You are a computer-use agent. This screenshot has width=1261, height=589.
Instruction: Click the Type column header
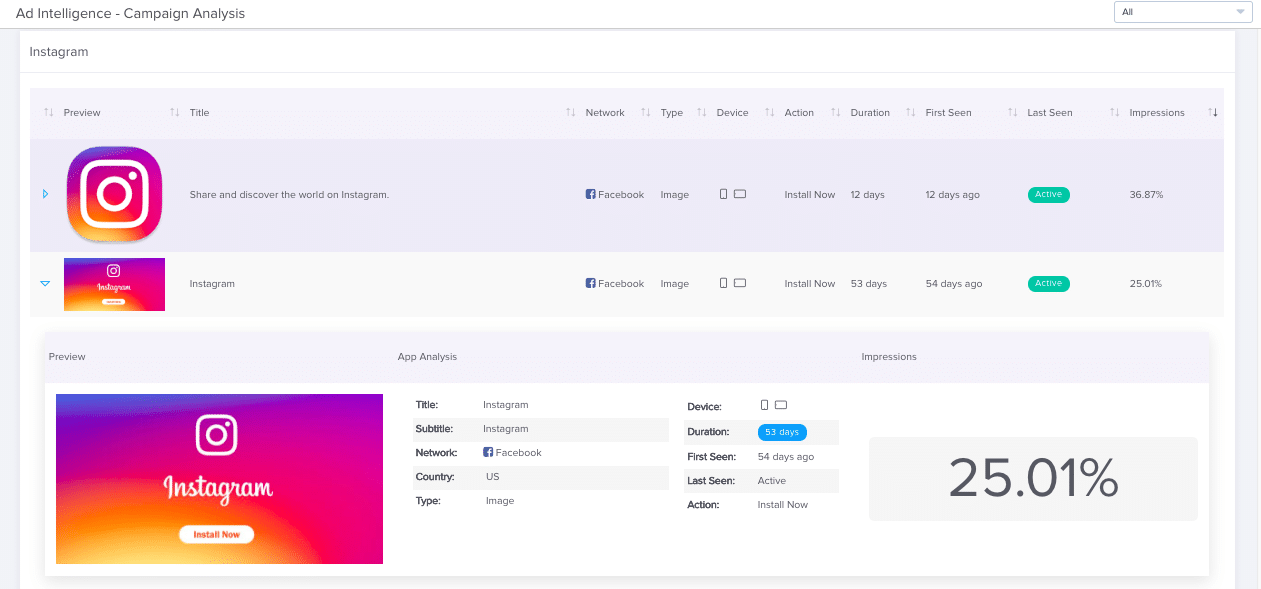[672, 113]
